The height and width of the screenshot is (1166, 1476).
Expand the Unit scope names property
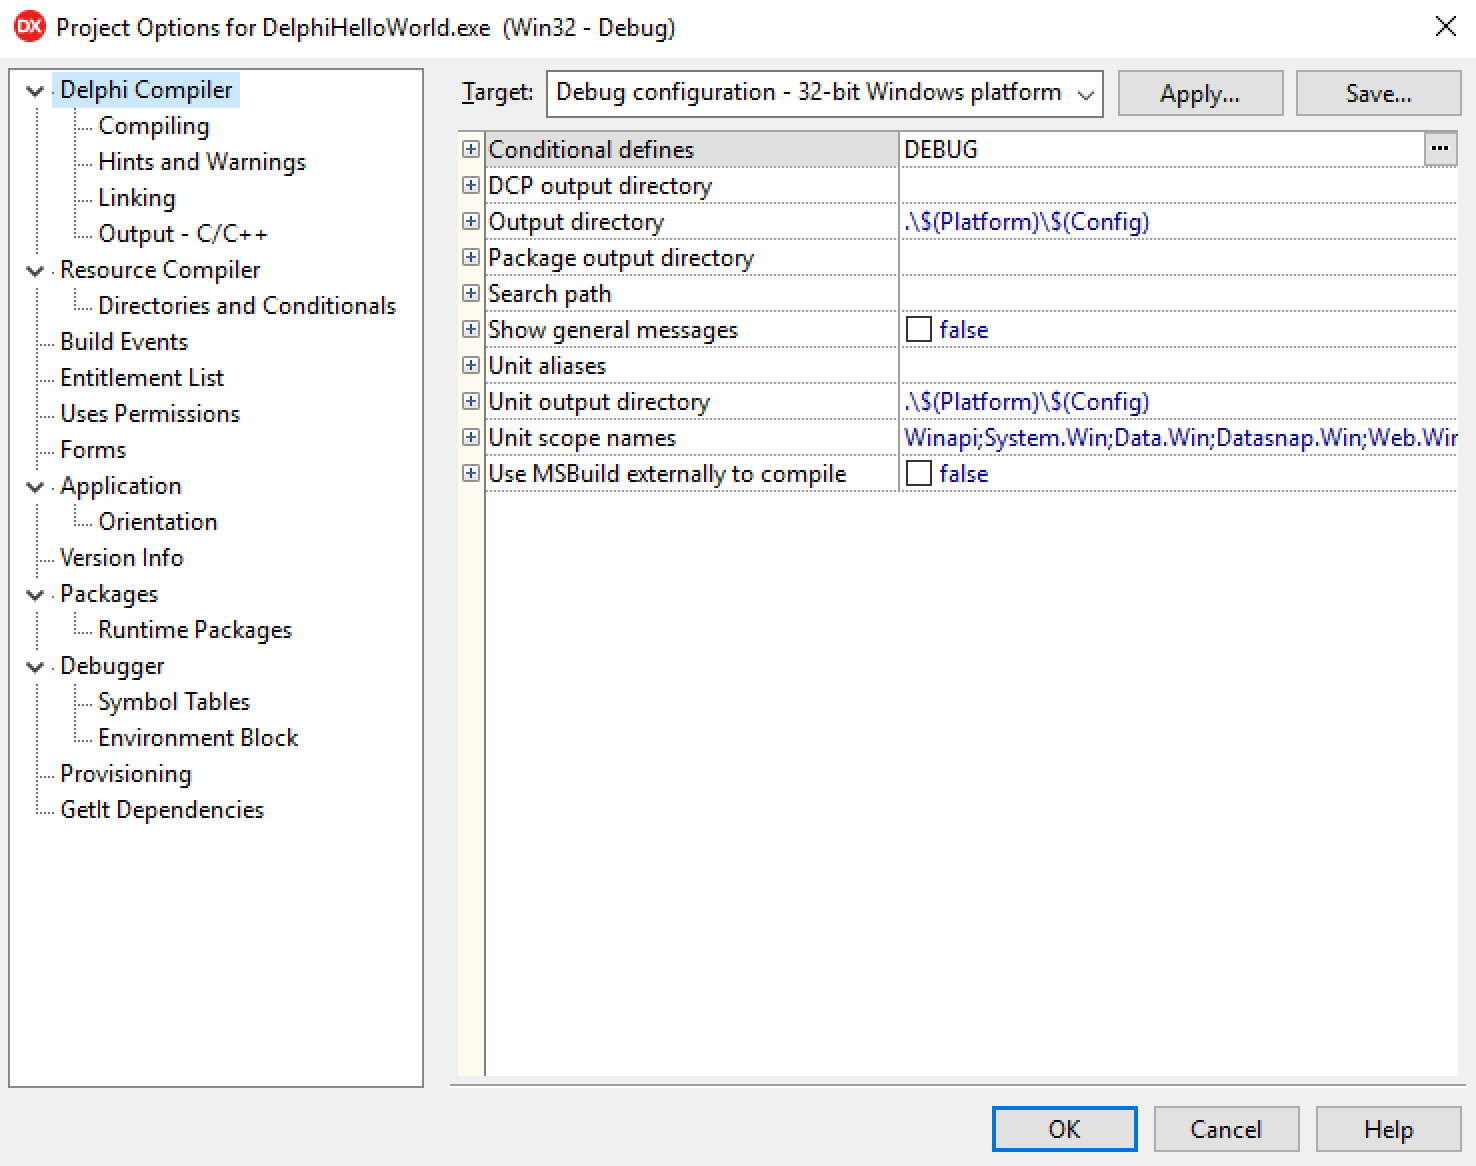coord(471,437)
